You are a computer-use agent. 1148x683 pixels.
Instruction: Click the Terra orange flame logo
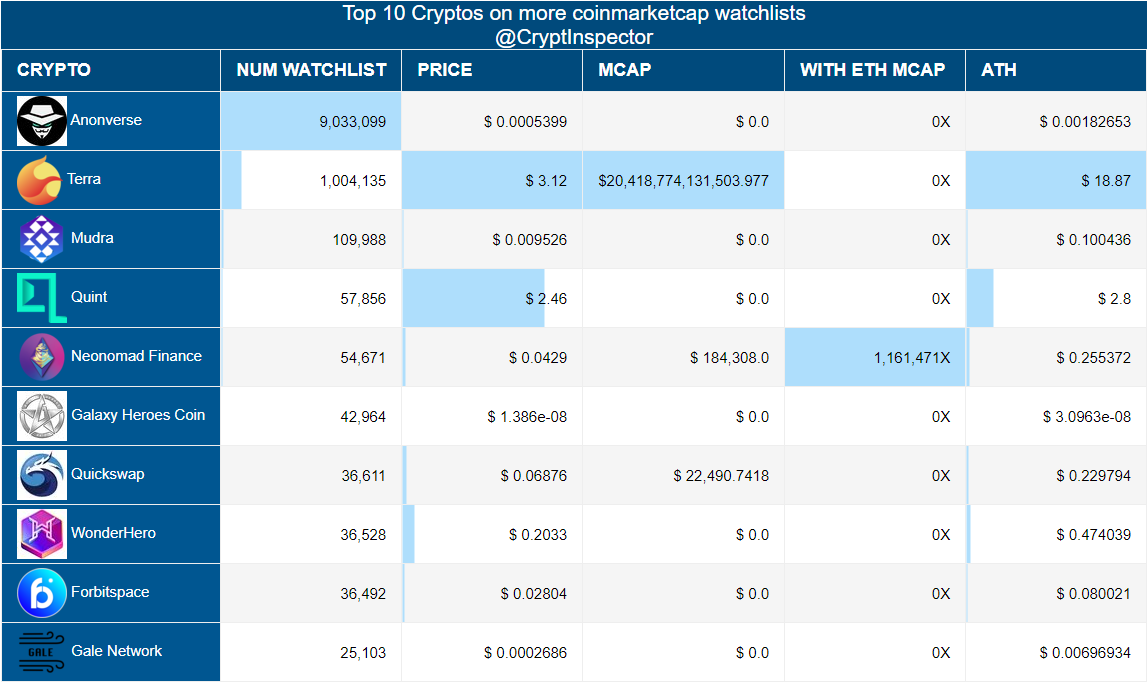tap(39, 180)
